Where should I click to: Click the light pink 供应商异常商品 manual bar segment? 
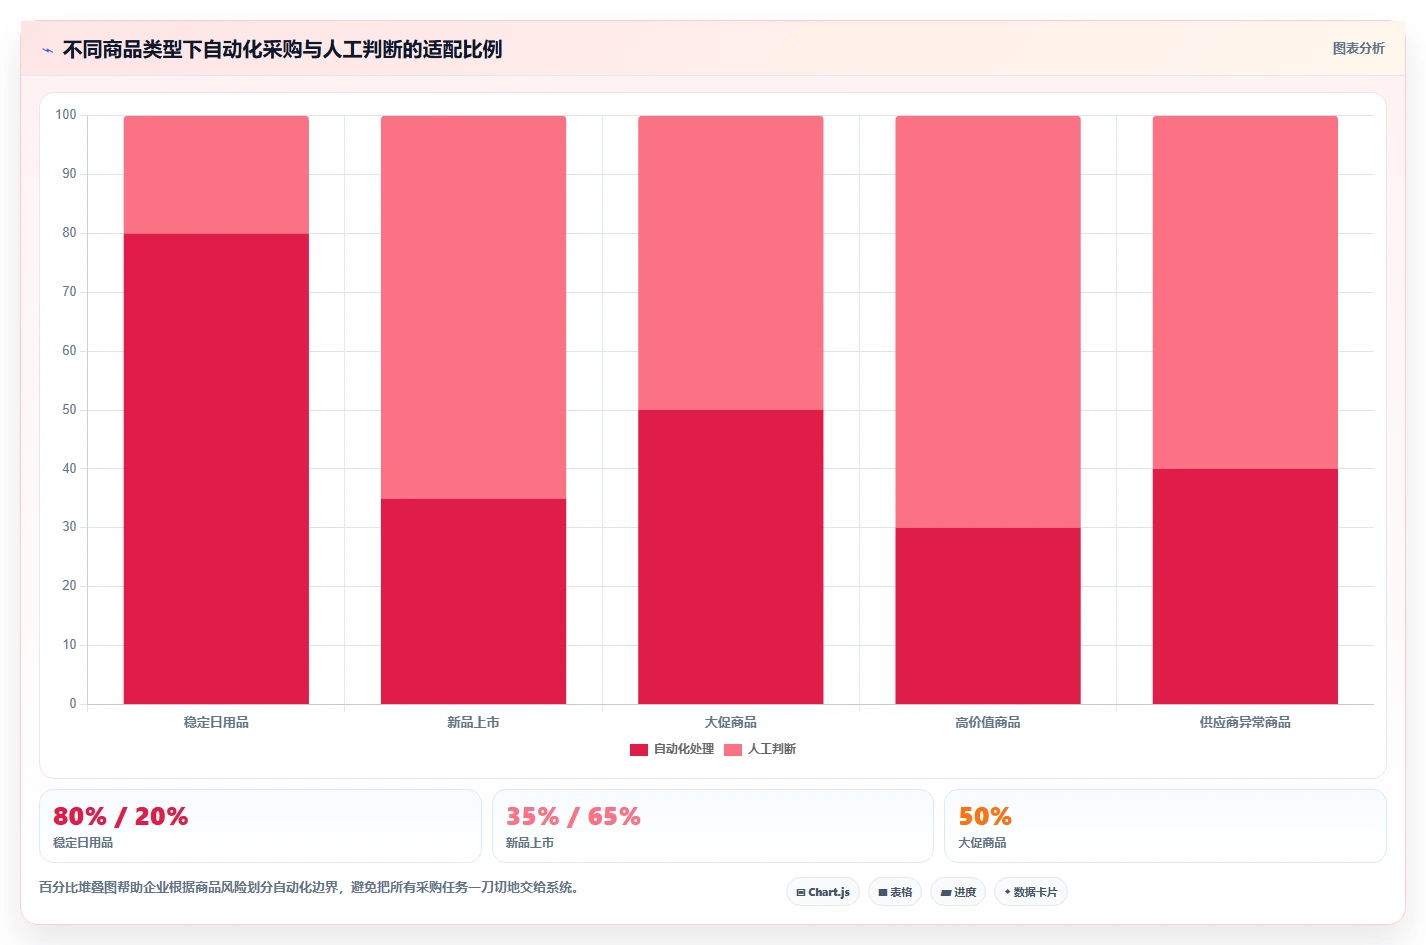pos(1245,292)
